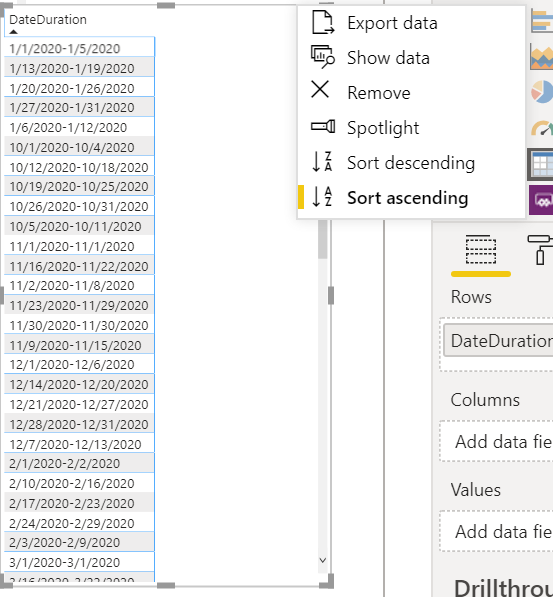Choose Export data from menu
This screenshot has height=597, width=553.
click(x=411, y=23)
